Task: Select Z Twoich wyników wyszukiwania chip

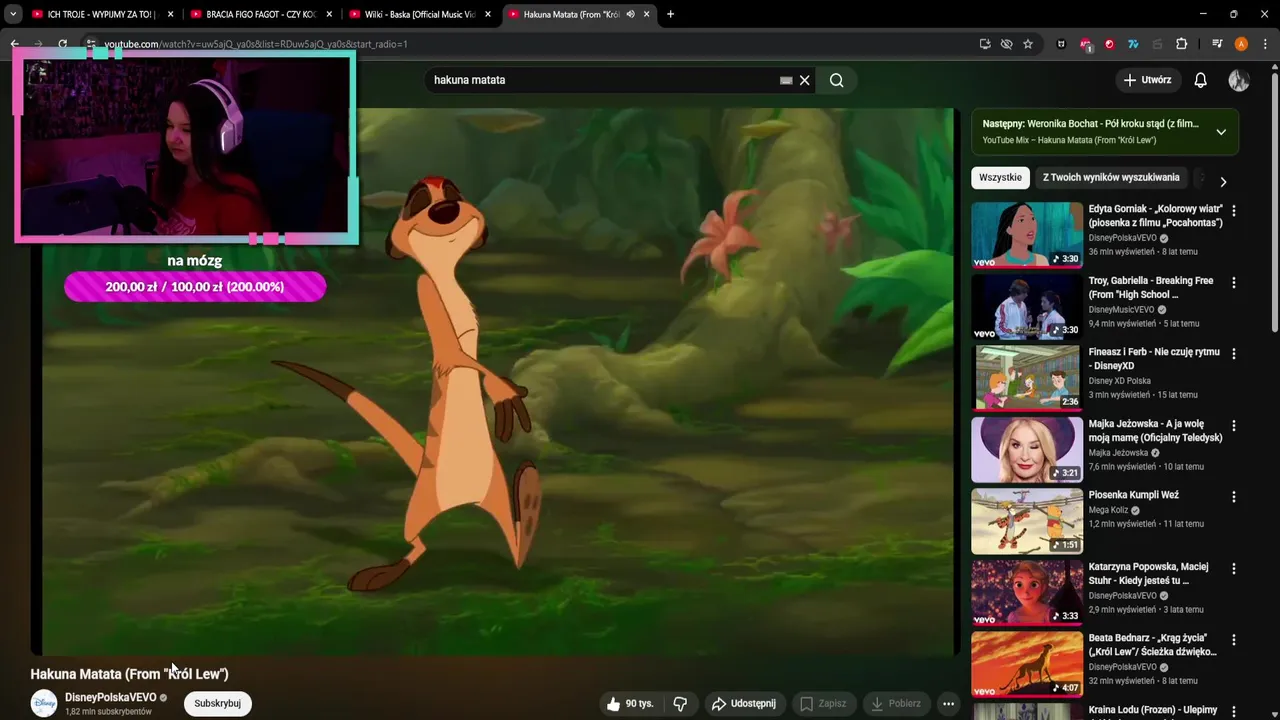Action: [1111, 177]
